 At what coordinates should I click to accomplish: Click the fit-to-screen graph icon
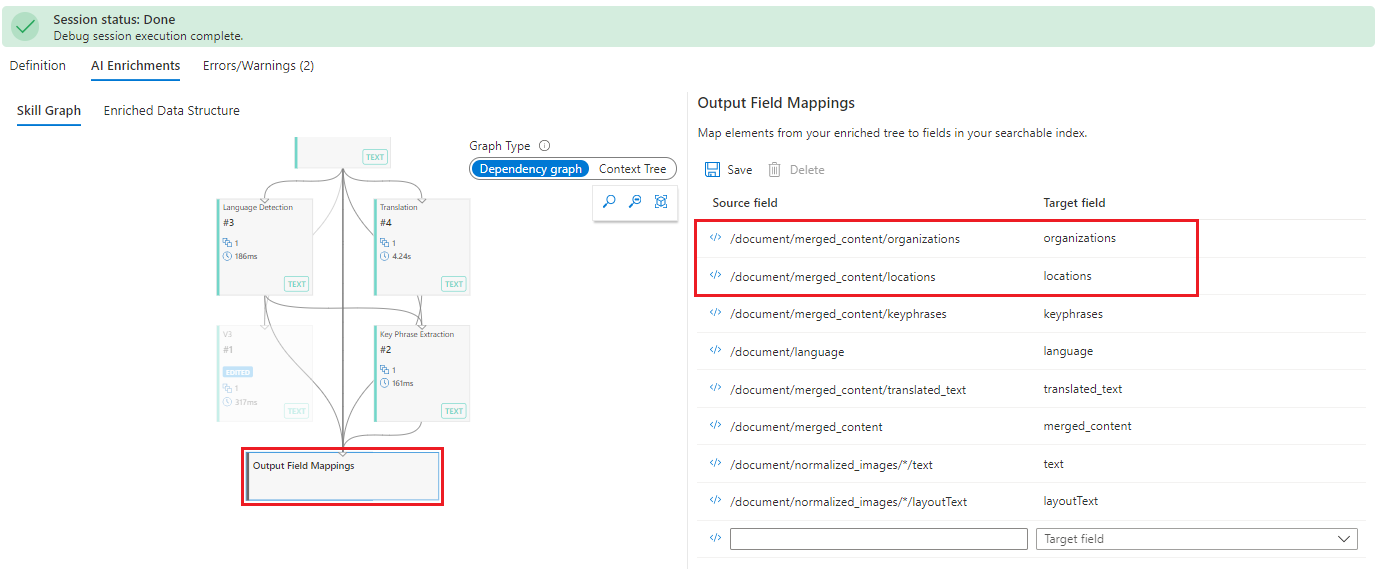(x=661, y=201)
